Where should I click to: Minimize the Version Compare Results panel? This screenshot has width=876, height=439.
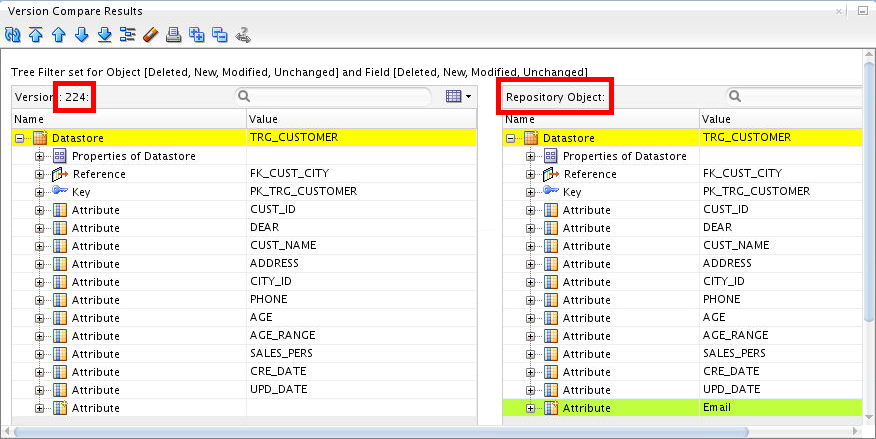pos(863,11)
